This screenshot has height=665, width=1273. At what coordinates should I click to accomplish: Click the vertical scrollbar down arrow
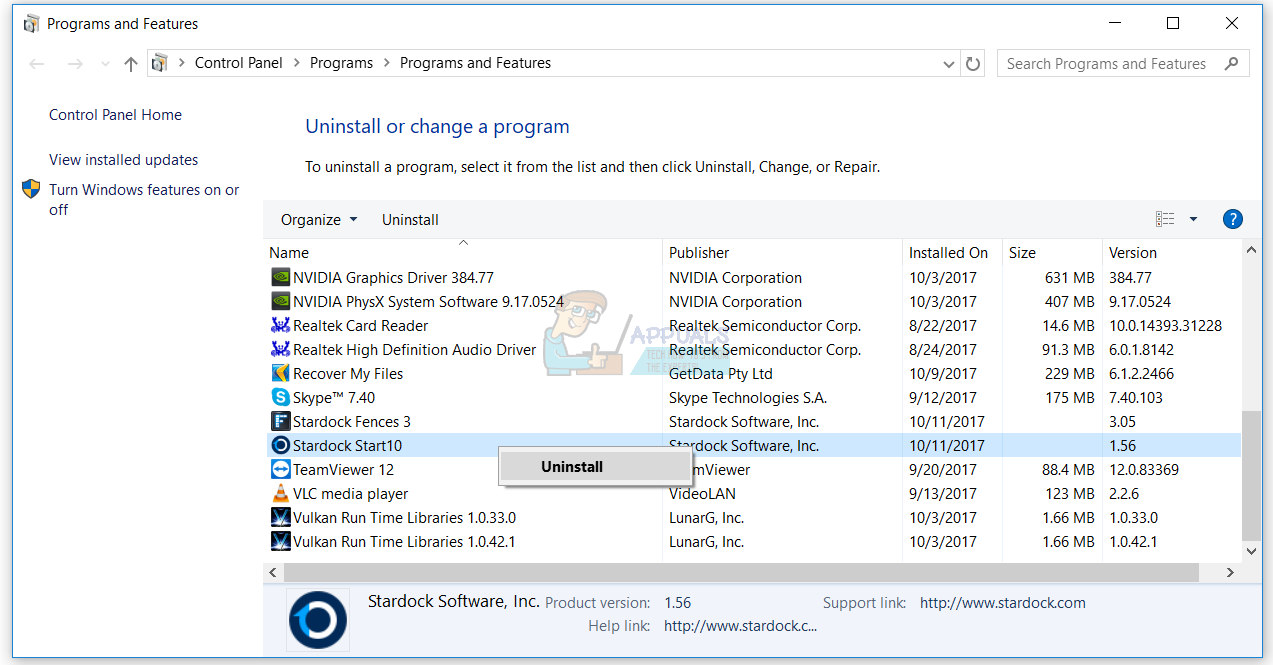click(x=1251, y=551)
